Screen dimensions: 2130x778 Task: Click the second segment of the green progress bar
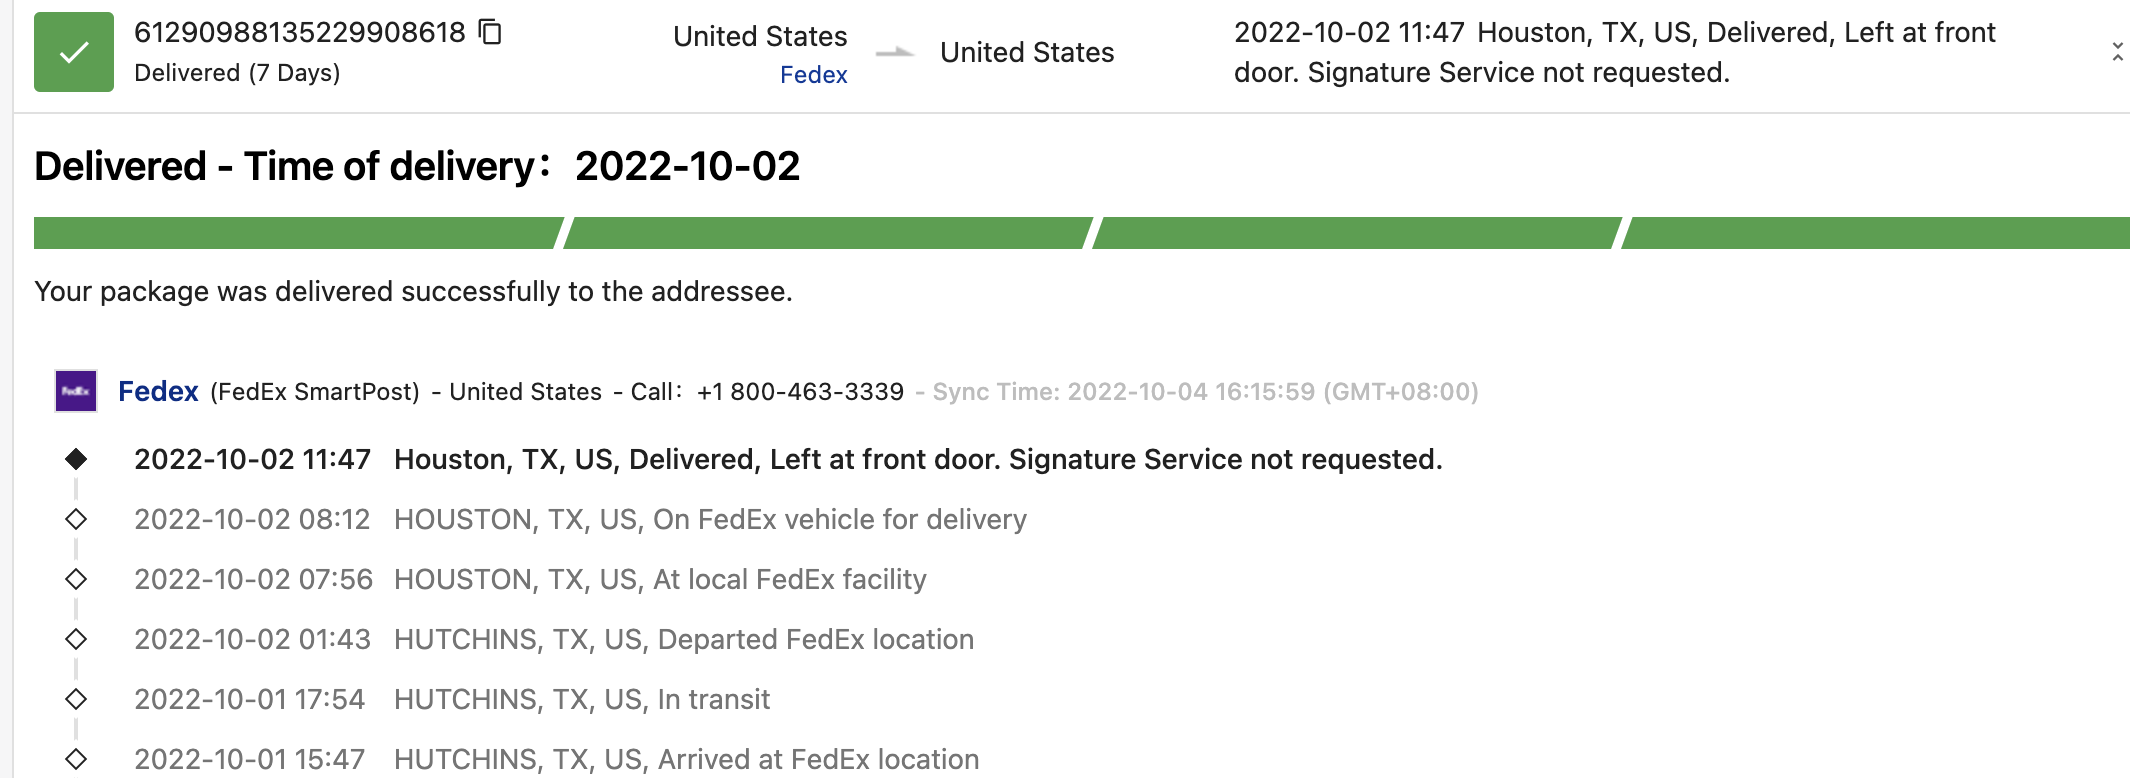pos(827,233)
